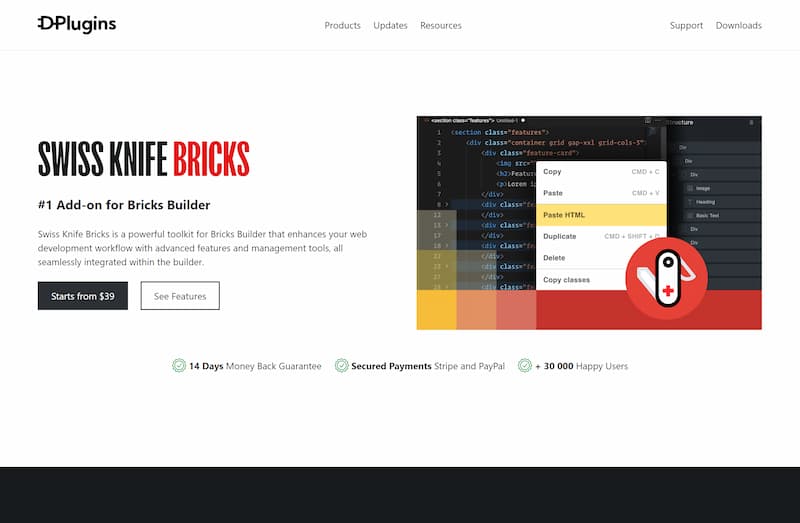Open the Products menu
The height and width of the screenshot is (523, 800).
[342, 25]
